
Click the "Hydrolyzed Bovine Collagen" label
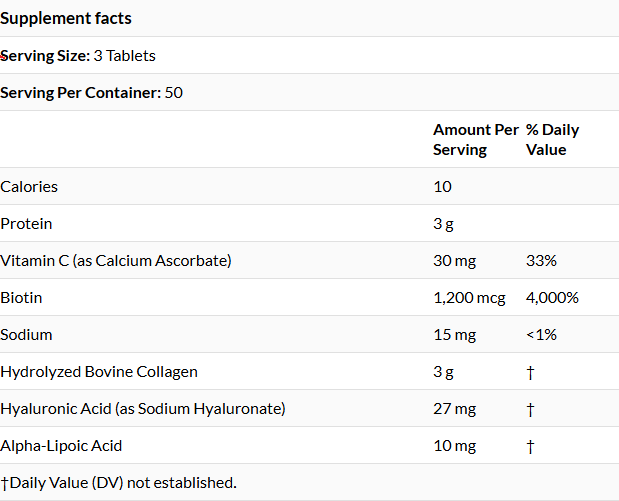point(99,372)
